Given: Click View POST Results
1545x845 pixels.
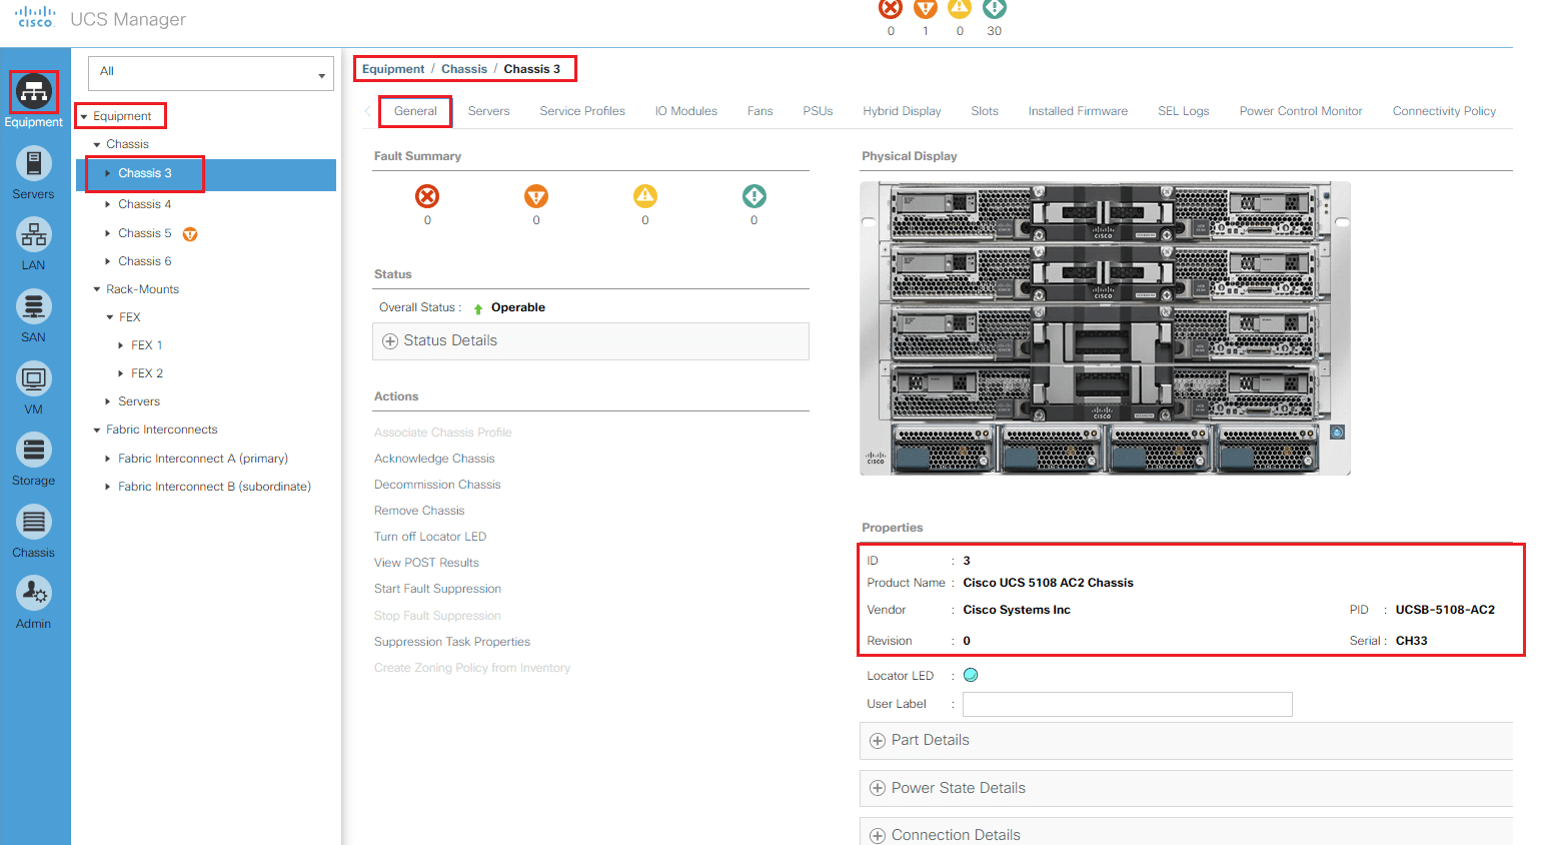Looking at the screenshot, I should (x=426, y=562).
